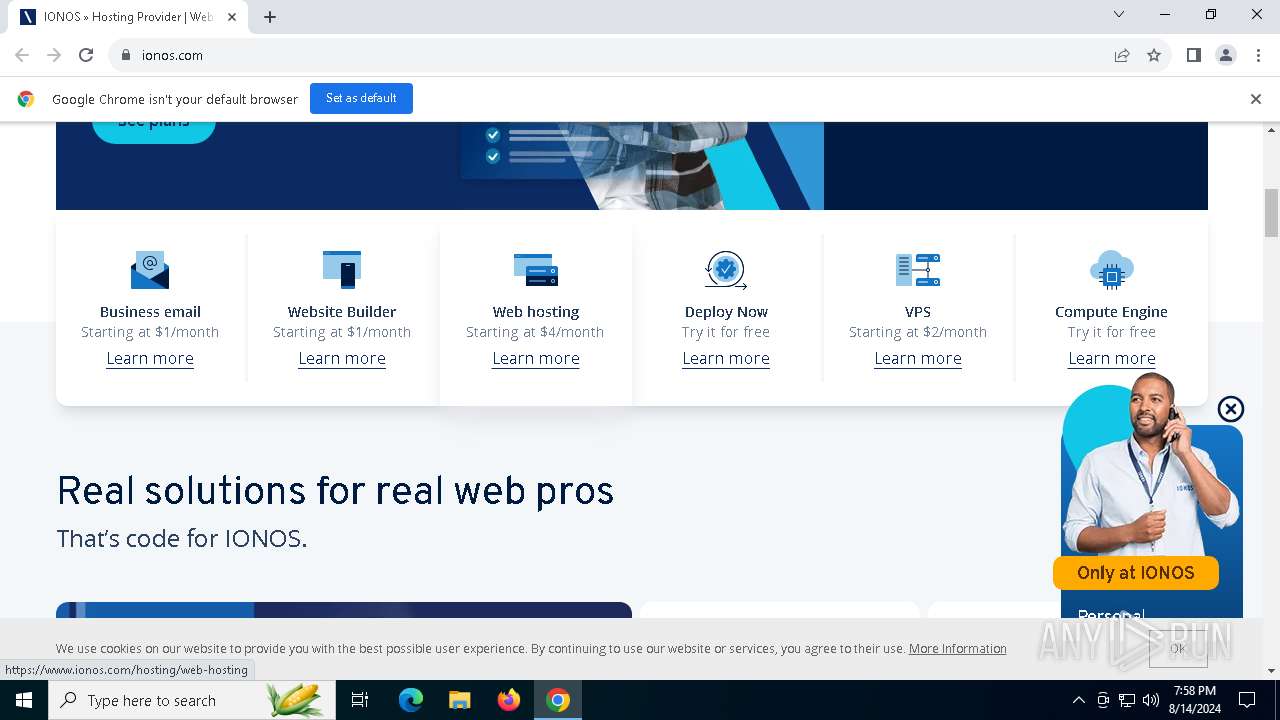Open the tab search dropdown
Viewport: 1280px width, 720px height.
pos(1119,14)
